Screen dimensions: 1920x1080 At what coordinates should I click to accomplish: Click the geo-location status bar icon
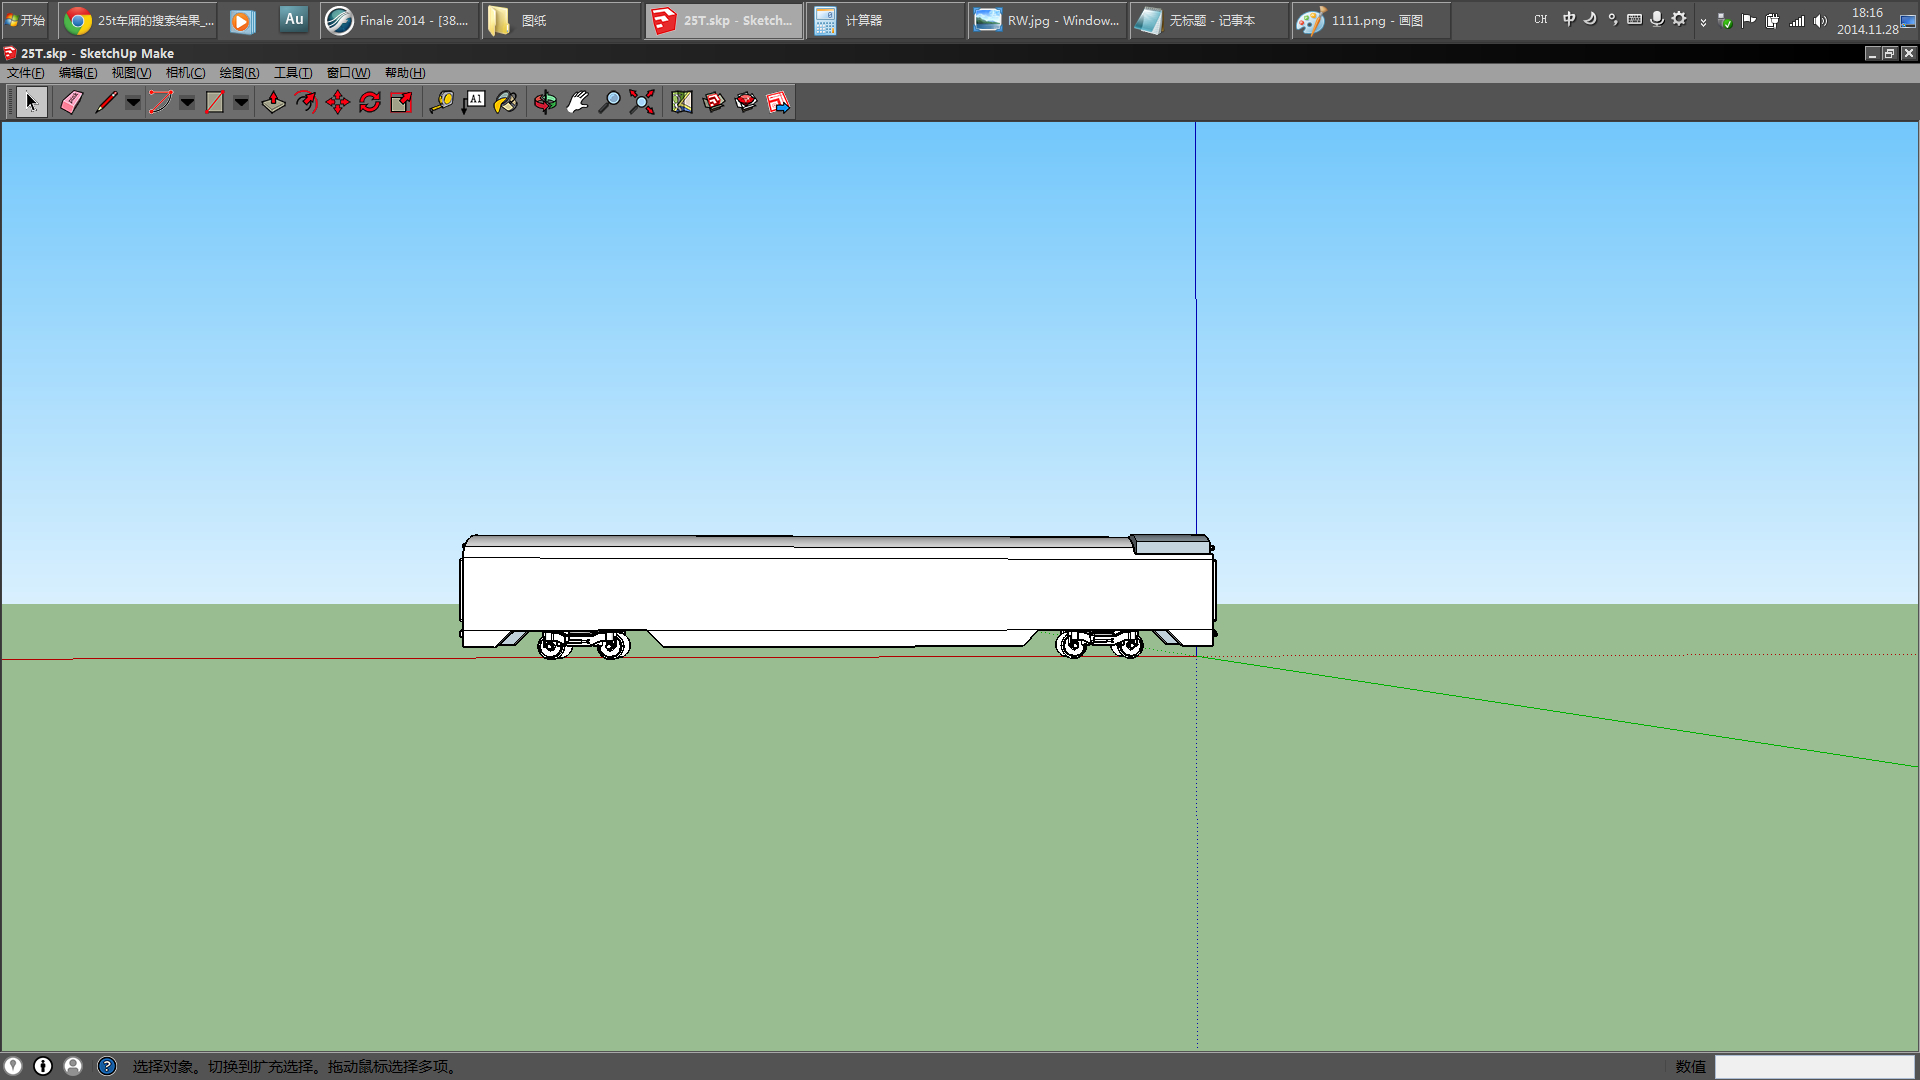pyautogui.click(x=13, y=1066)
